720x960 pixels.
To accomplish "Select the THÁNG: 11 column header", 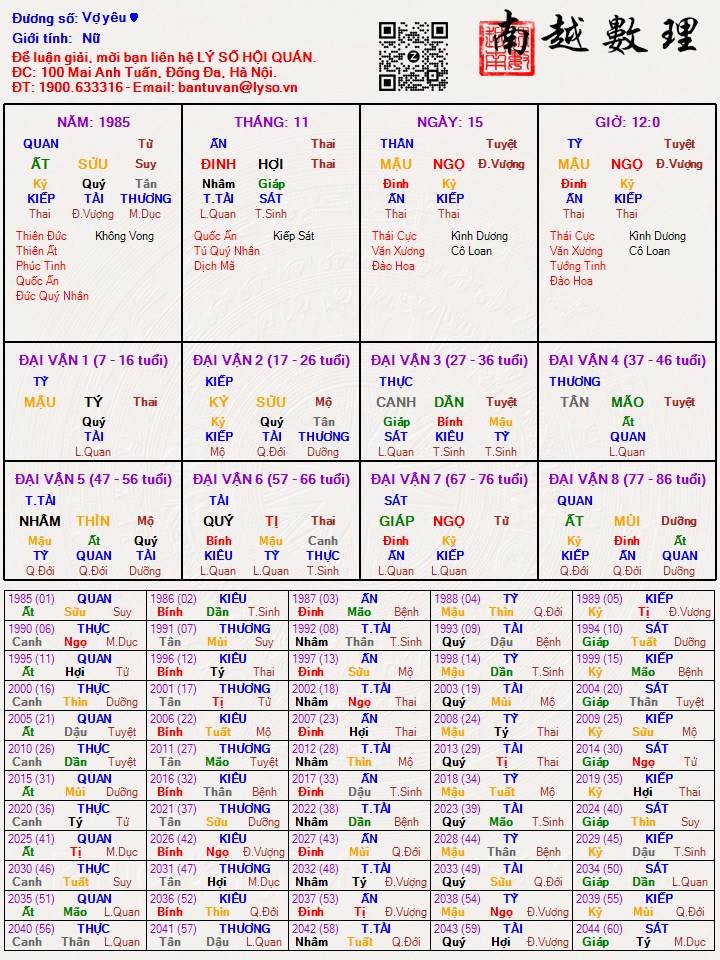I will [271, 122].
